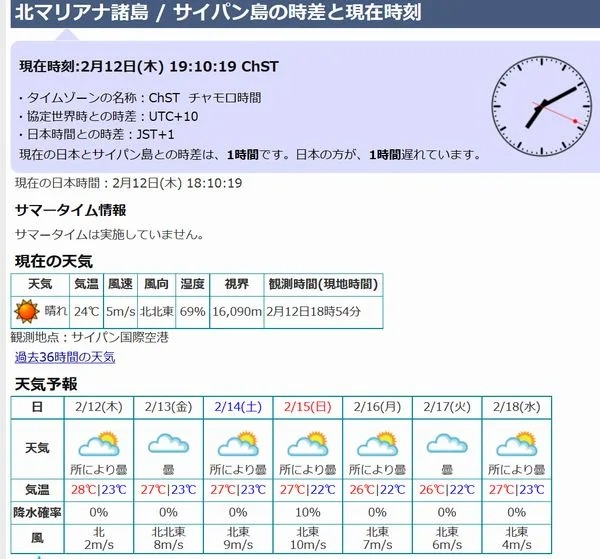Screen dimensions: 600x559
Task: Click the 2/17 Tuesday cloudy forecast icon
Action: pyautogui.click(x=447, y=443)
